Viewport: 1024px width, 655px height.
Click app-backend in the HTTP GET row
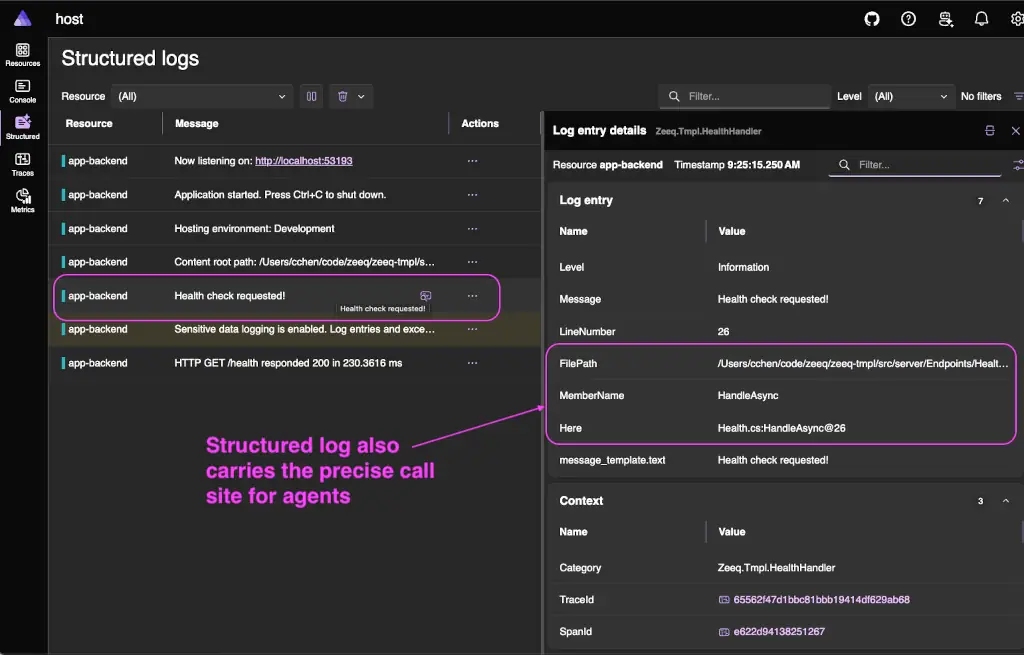pyautogui.click(x=98, y=363)
